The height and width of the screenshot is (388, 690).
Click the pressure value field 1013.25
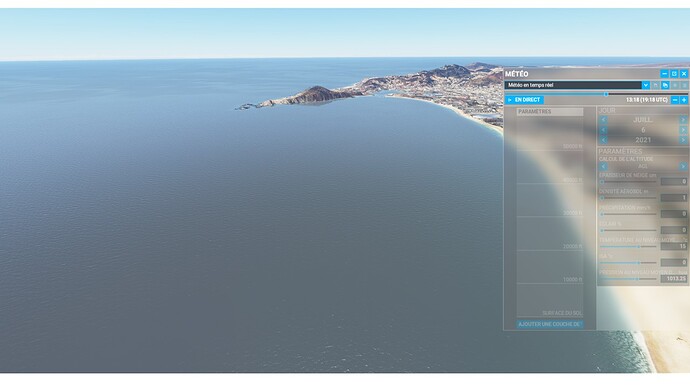[673, 279]
